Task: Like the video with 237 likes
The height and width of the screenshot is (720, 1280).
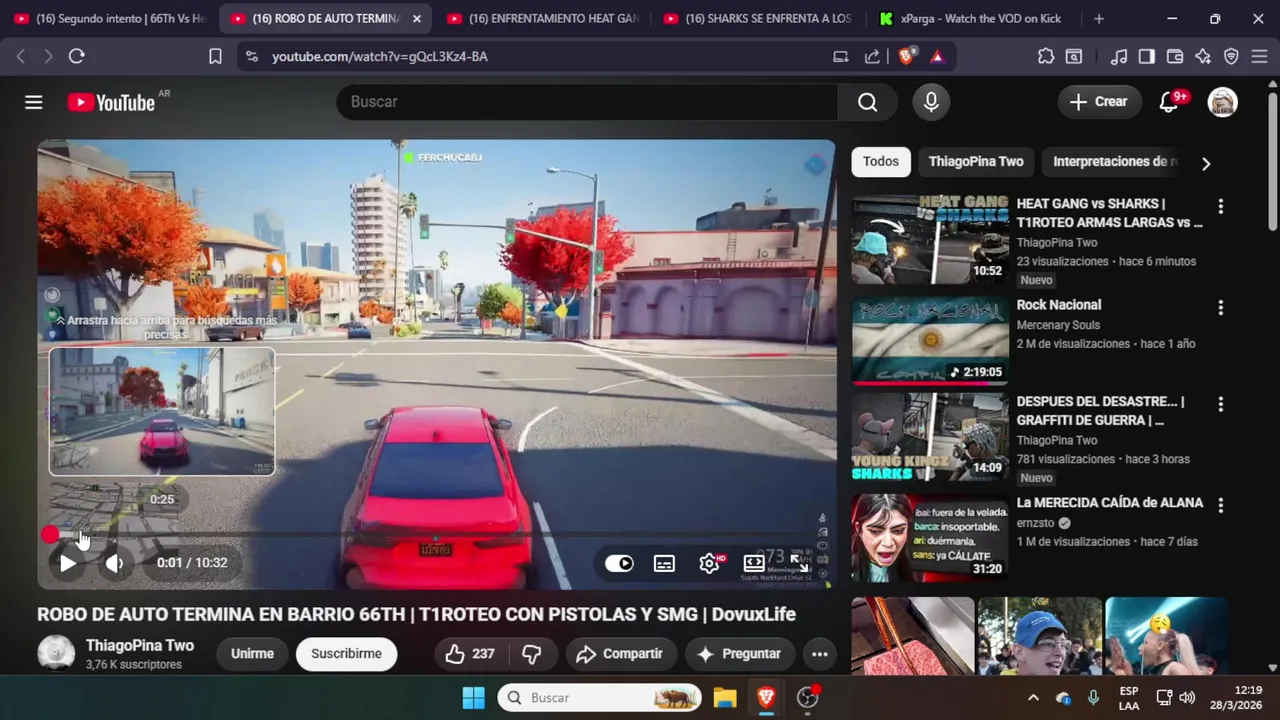Action: point(470,654)
